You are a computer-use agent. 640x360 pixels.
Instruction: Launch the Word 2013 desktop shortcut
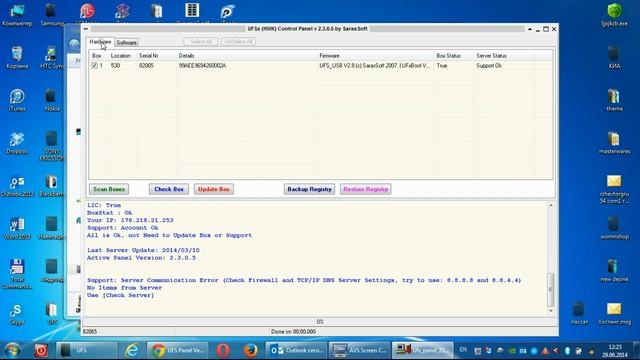(17, 229)
